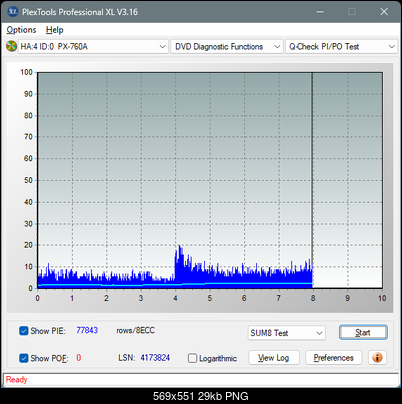Click the View Log button
The width and height of the screenshot is (402, 404).
coord(274,358)
